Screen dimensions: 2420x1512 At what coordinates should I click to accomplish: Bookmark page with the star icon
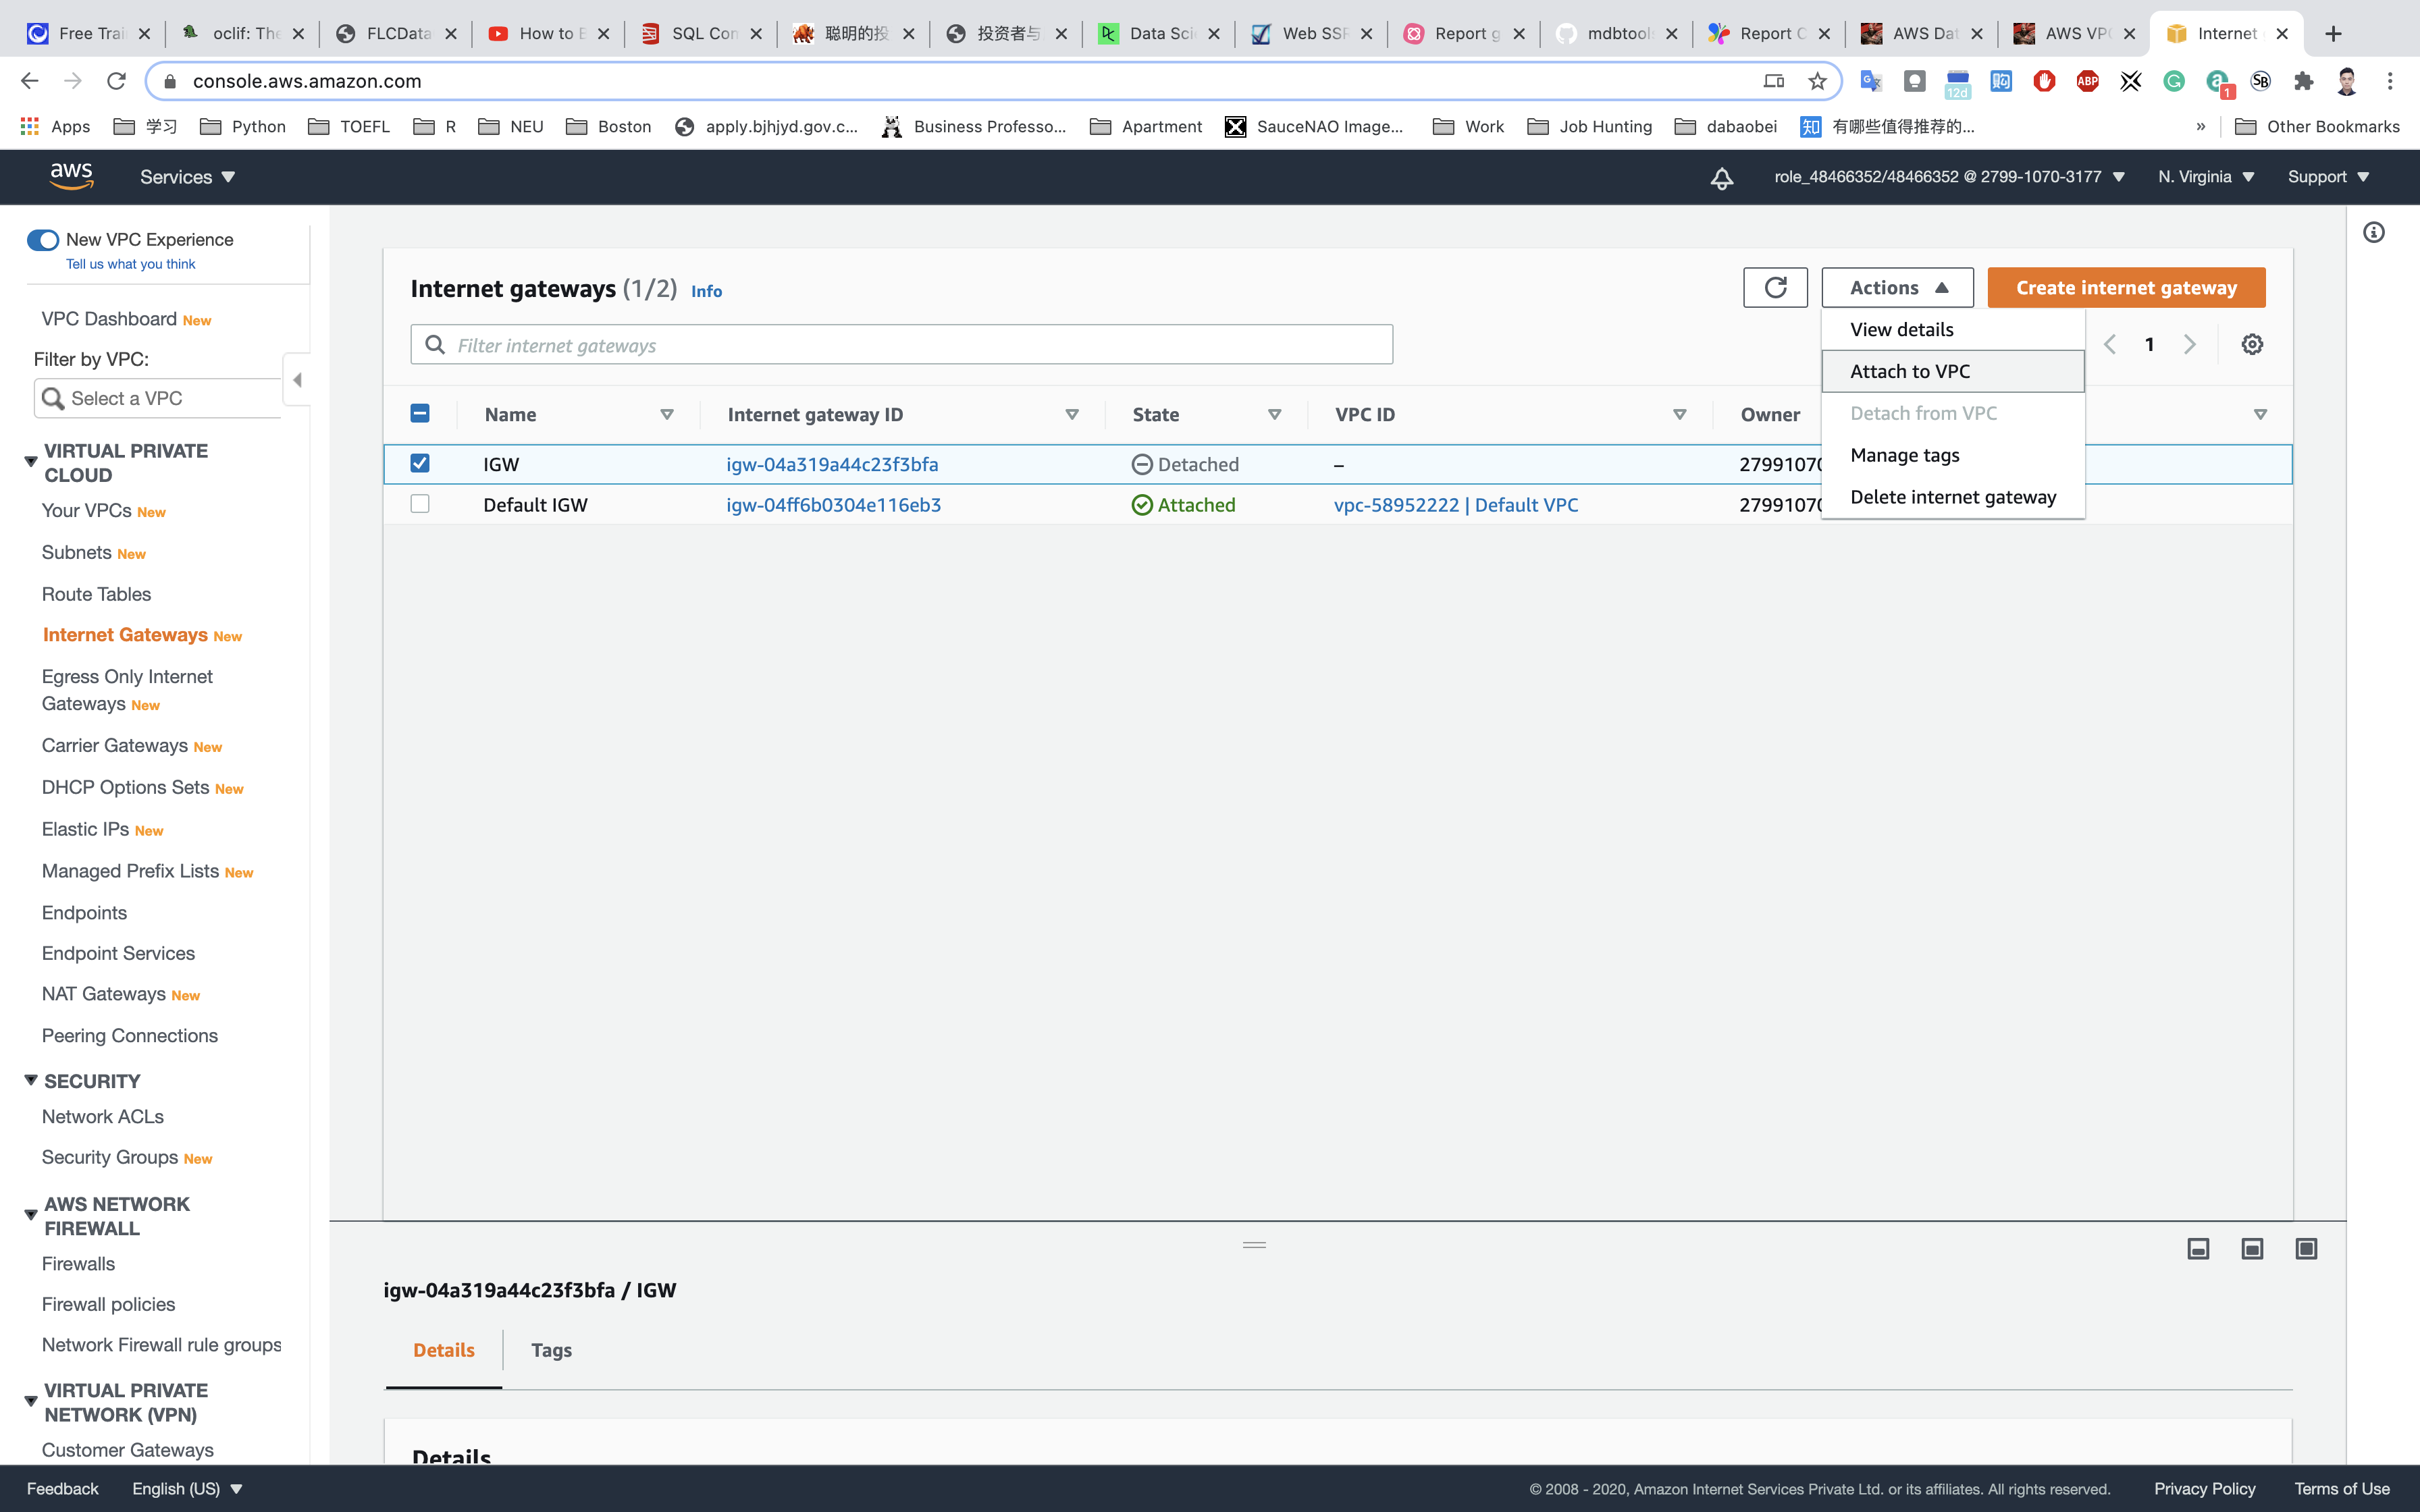(x=1817, y=81)
